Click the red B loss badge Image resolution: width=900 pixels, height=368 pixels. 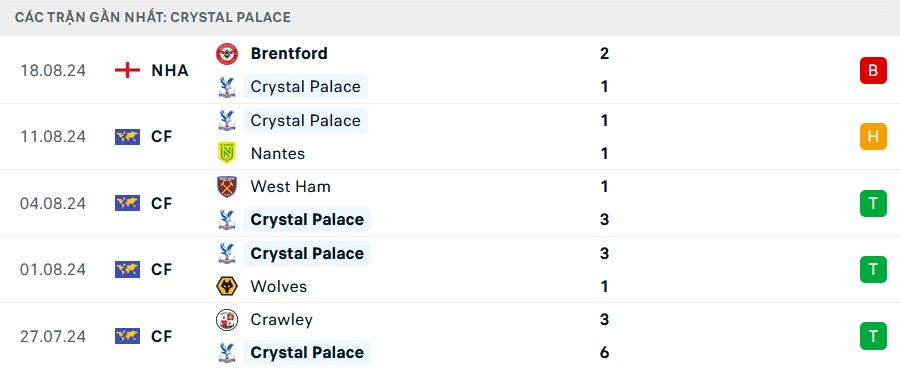pyautogui.click(x=873, y=71)
